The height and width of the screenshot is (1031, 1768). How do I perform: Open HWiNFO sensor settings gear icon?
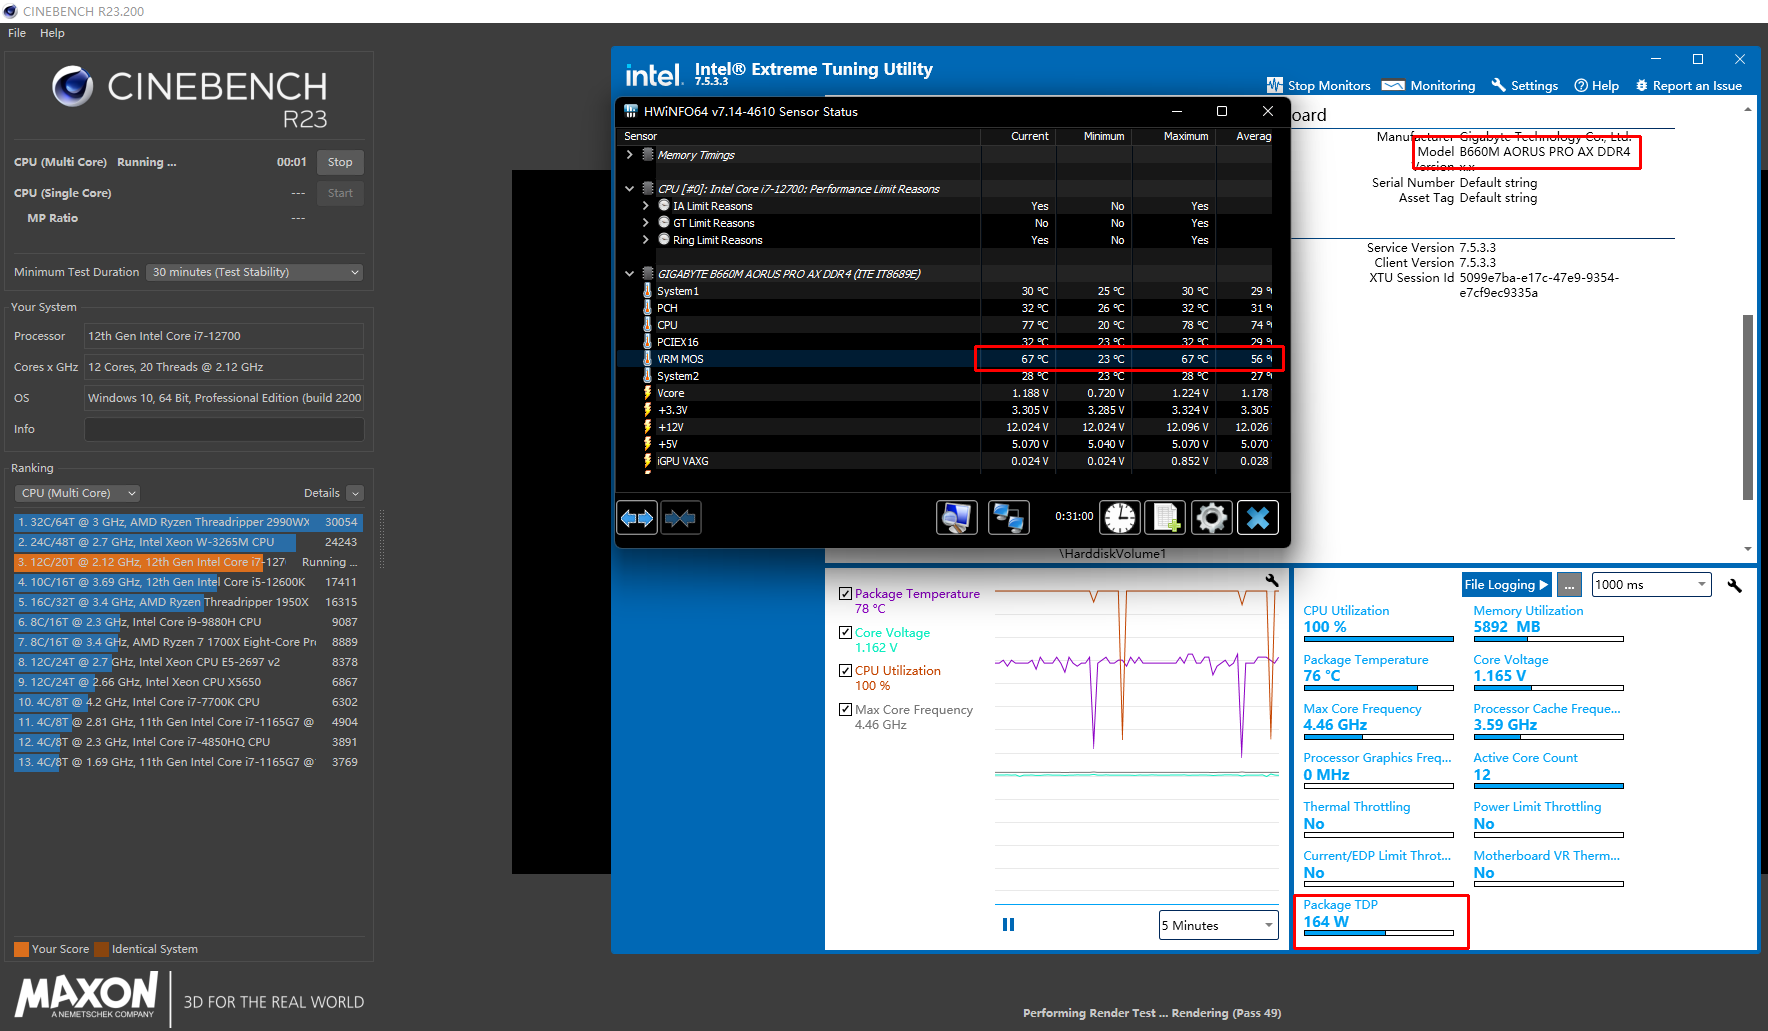point(1211,518)
